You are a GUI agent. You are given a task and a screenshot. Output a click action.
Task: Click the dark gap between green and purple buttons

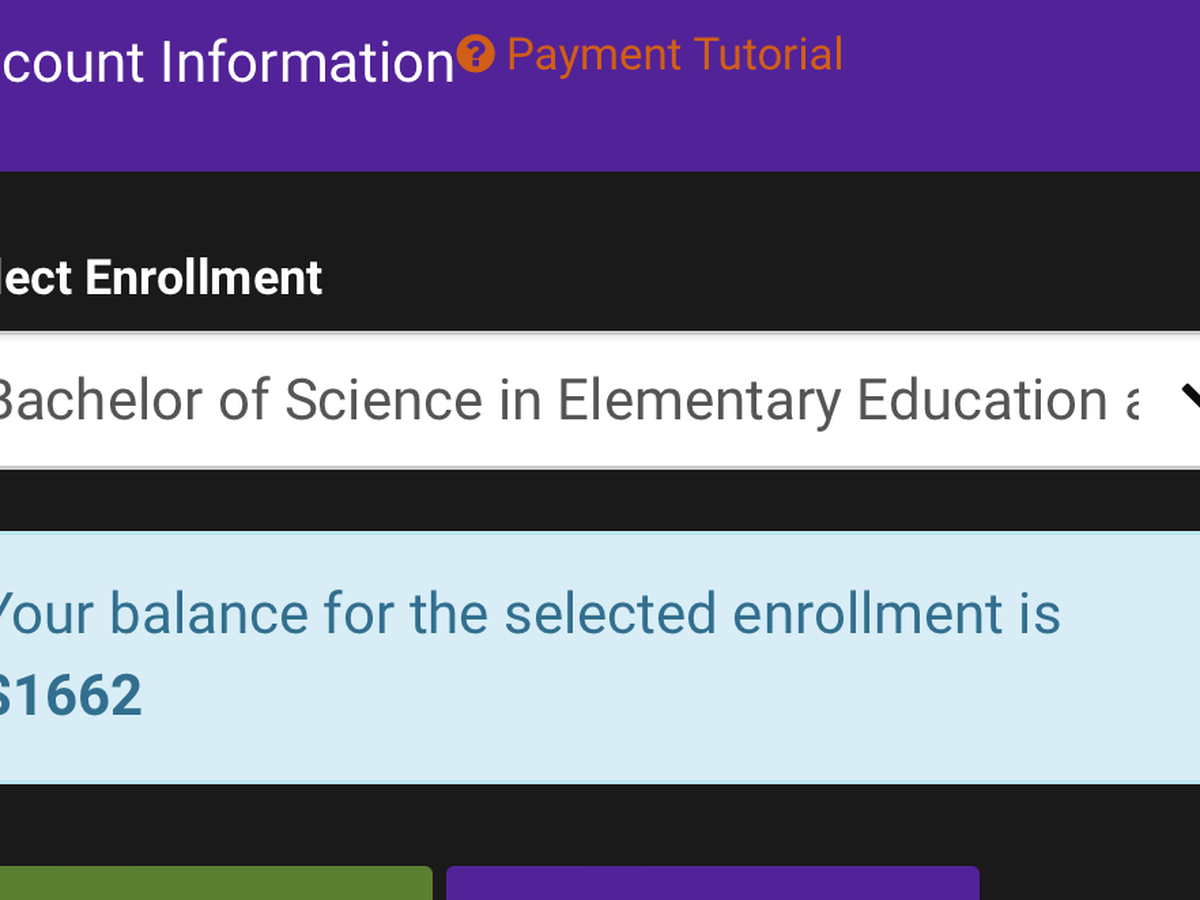pyautogui.click(x=439, y=884)
